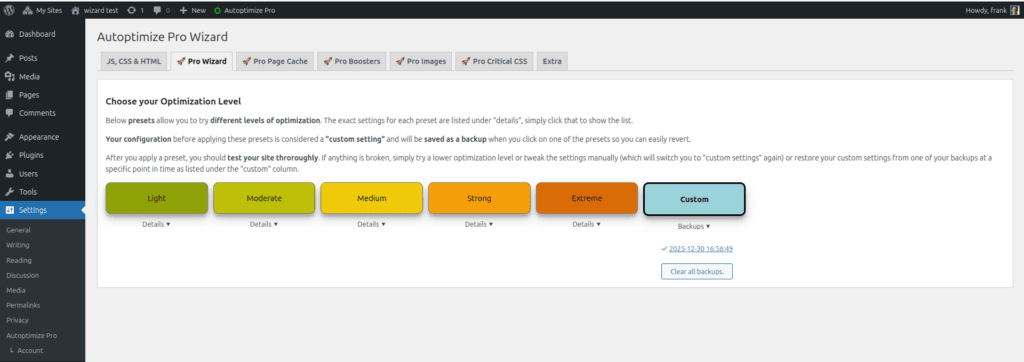Screen dimensions: 1024x362
Task: Restore backup 2025-12-30 16:56:49
Action: click(701, 248)
